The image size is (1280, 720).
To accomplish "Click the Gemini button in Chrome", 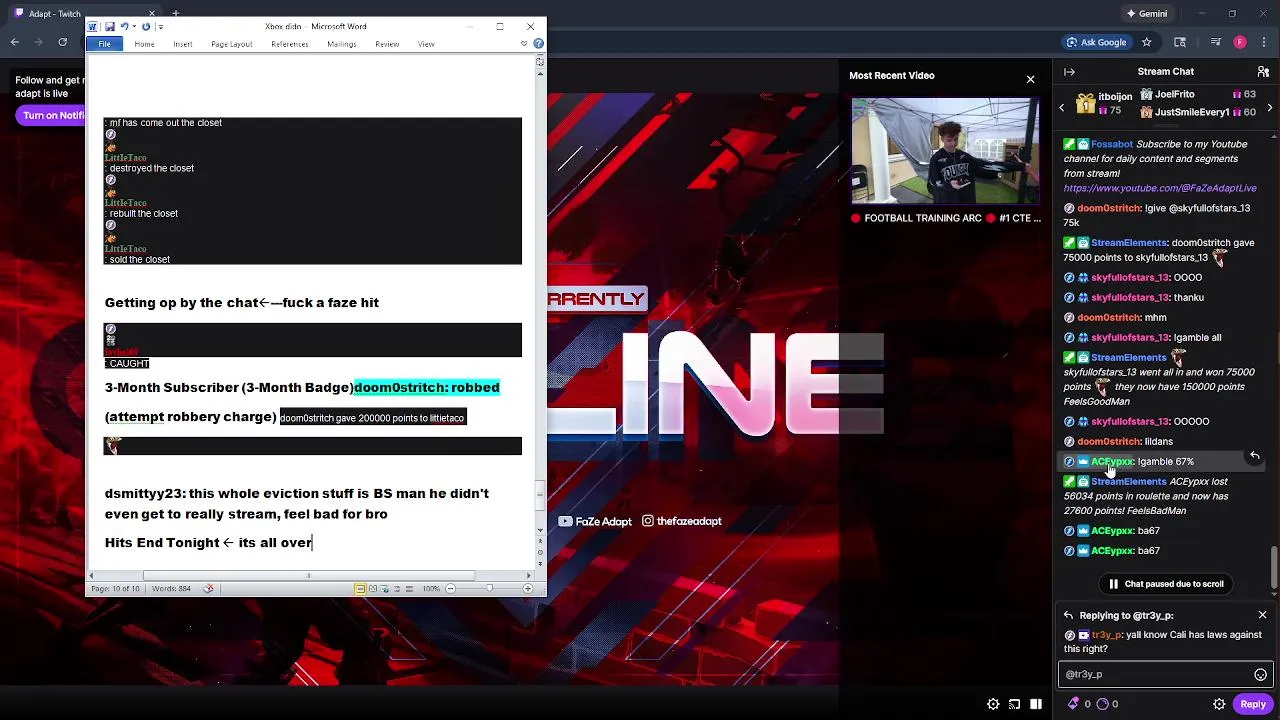I will click(1146, 14).
